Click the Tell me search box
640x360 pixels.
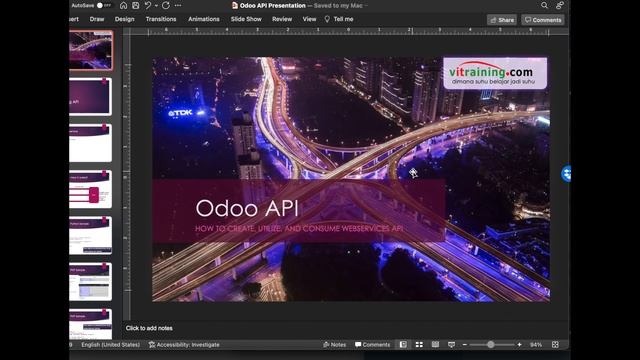coord(339,19)
